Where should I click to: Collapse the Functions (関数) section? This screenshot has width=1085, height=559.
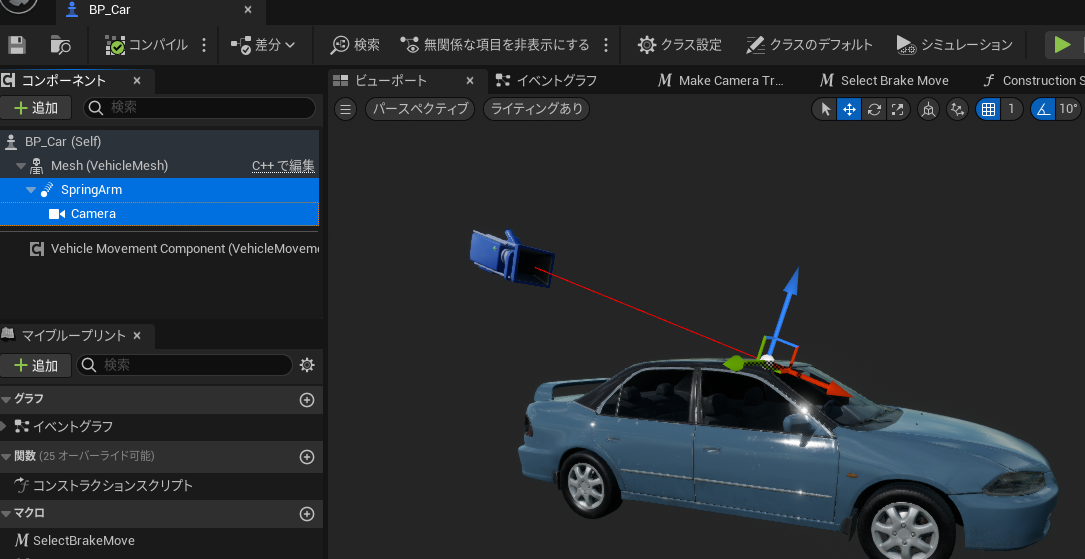(x=6, y=456)
